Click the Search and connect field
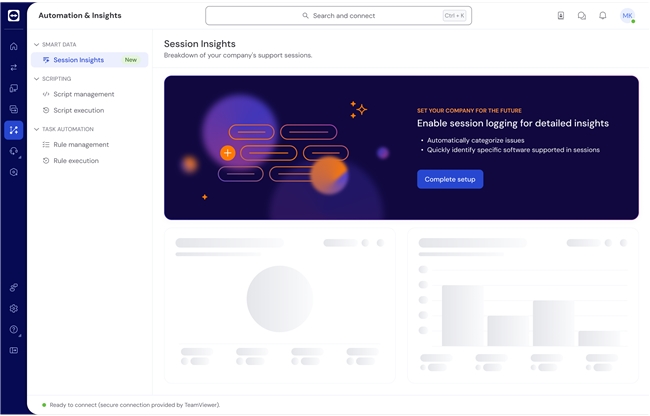Screen dimensions: 650x416 pos(338,16)
